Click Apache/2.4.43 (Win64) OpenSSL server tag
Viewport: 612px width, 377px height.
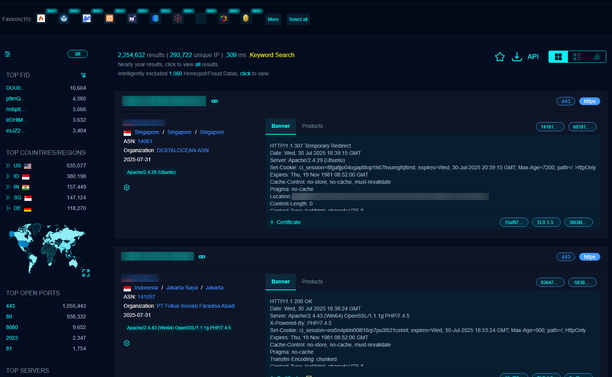click(179, 328)
